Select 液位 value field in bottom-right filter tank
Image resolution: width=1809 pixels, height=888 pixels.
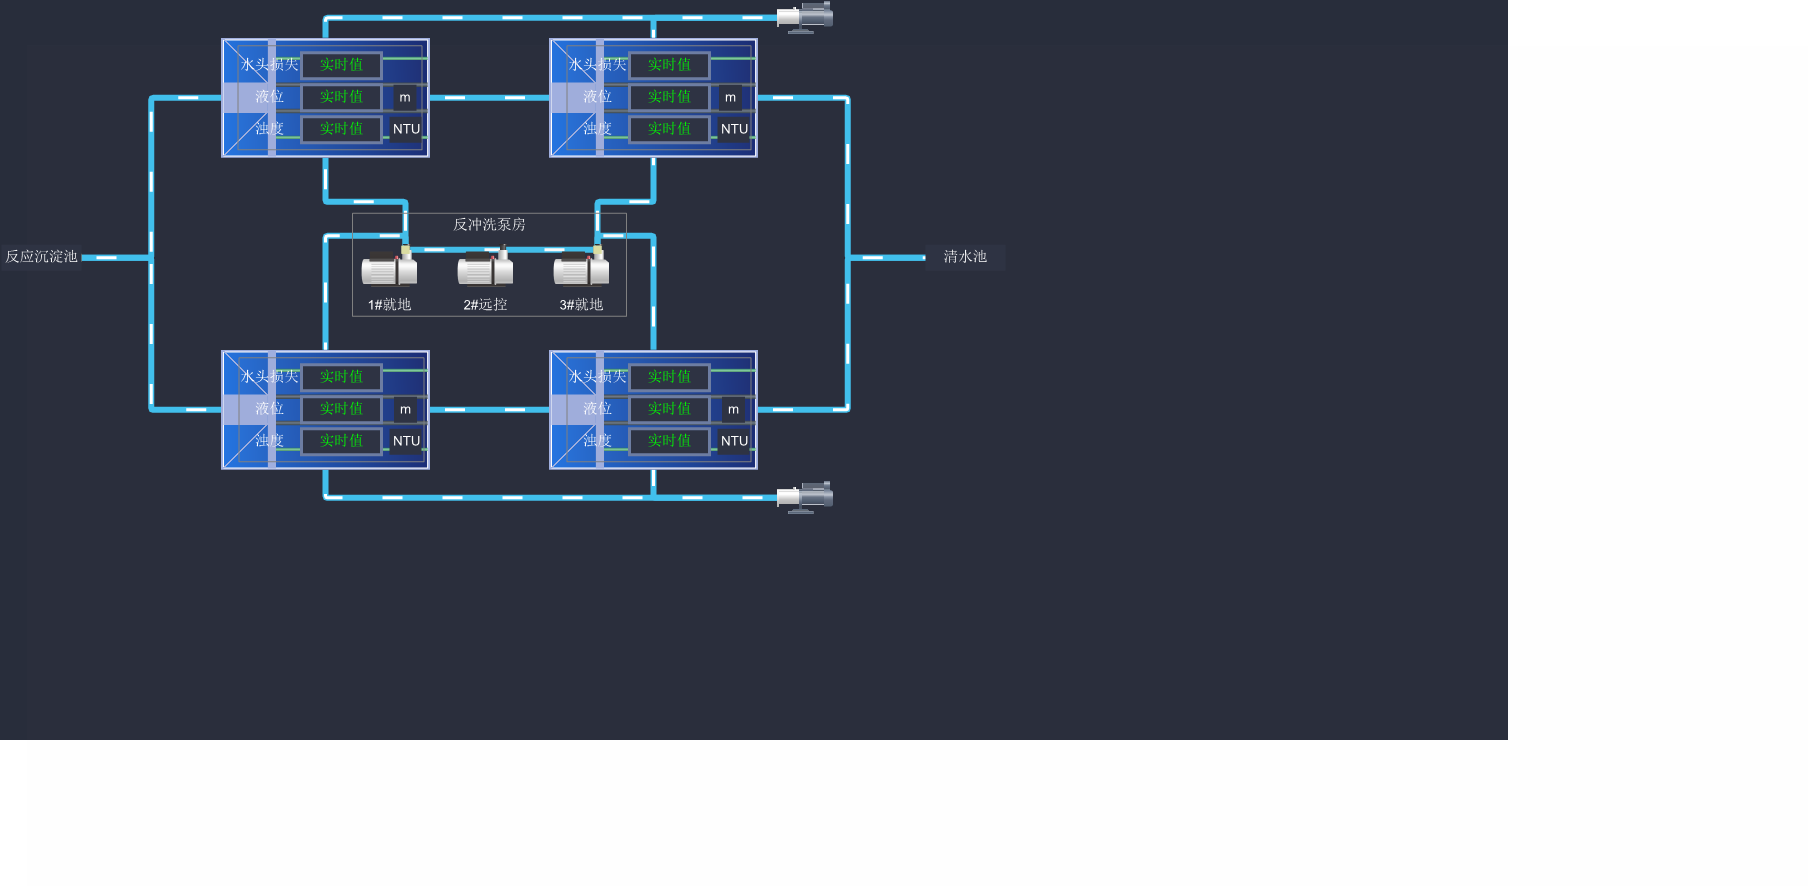coord(669,409)
